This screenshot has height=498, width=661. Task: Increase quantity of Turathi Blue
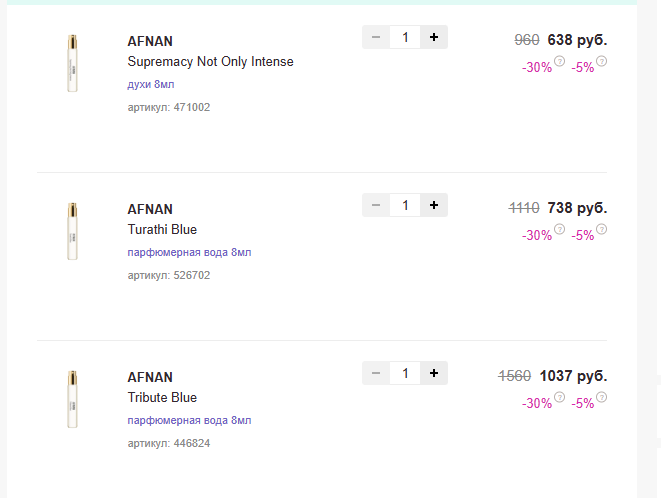[434, 205]
